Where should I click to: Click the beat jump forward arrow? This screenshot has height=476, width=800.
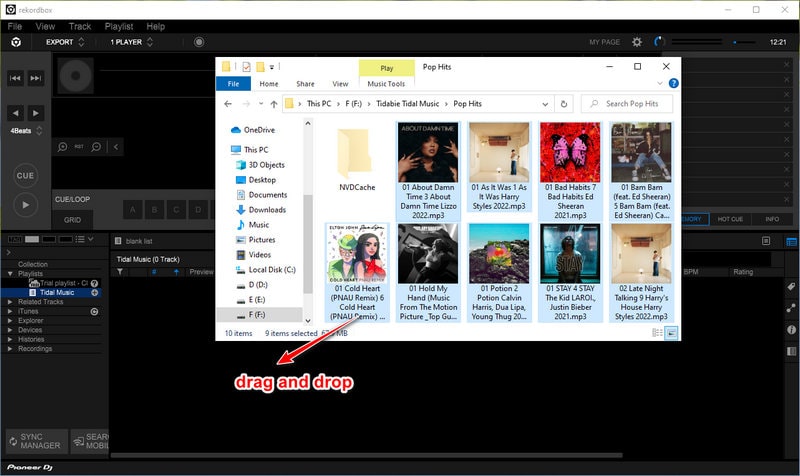click(36, 113)
